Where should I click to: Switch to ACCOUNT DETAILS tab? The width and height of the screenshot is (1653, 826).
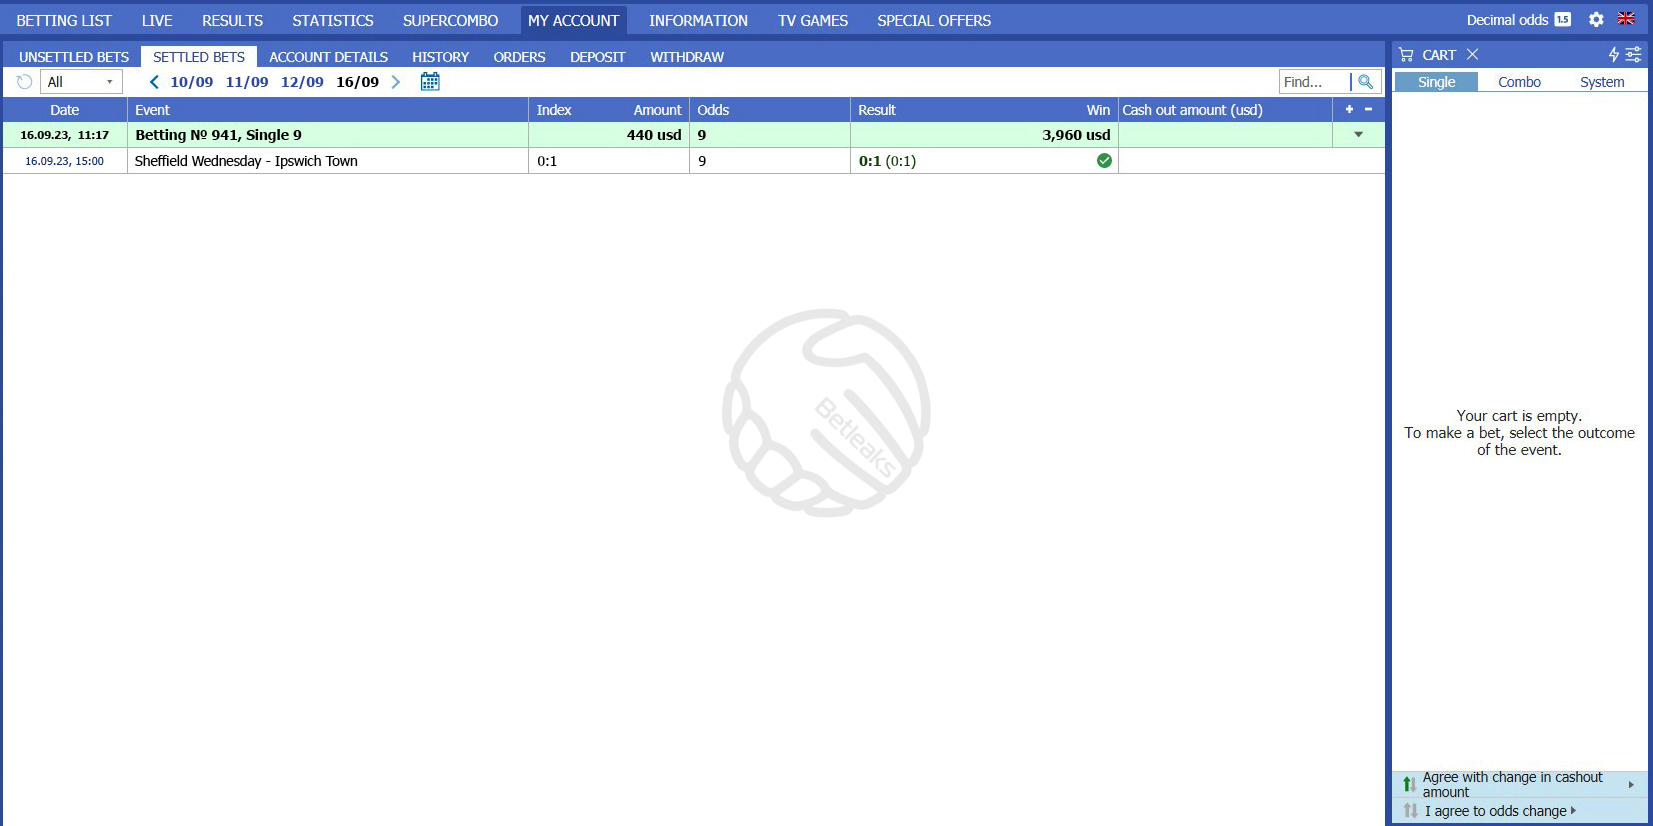(328, 57)
